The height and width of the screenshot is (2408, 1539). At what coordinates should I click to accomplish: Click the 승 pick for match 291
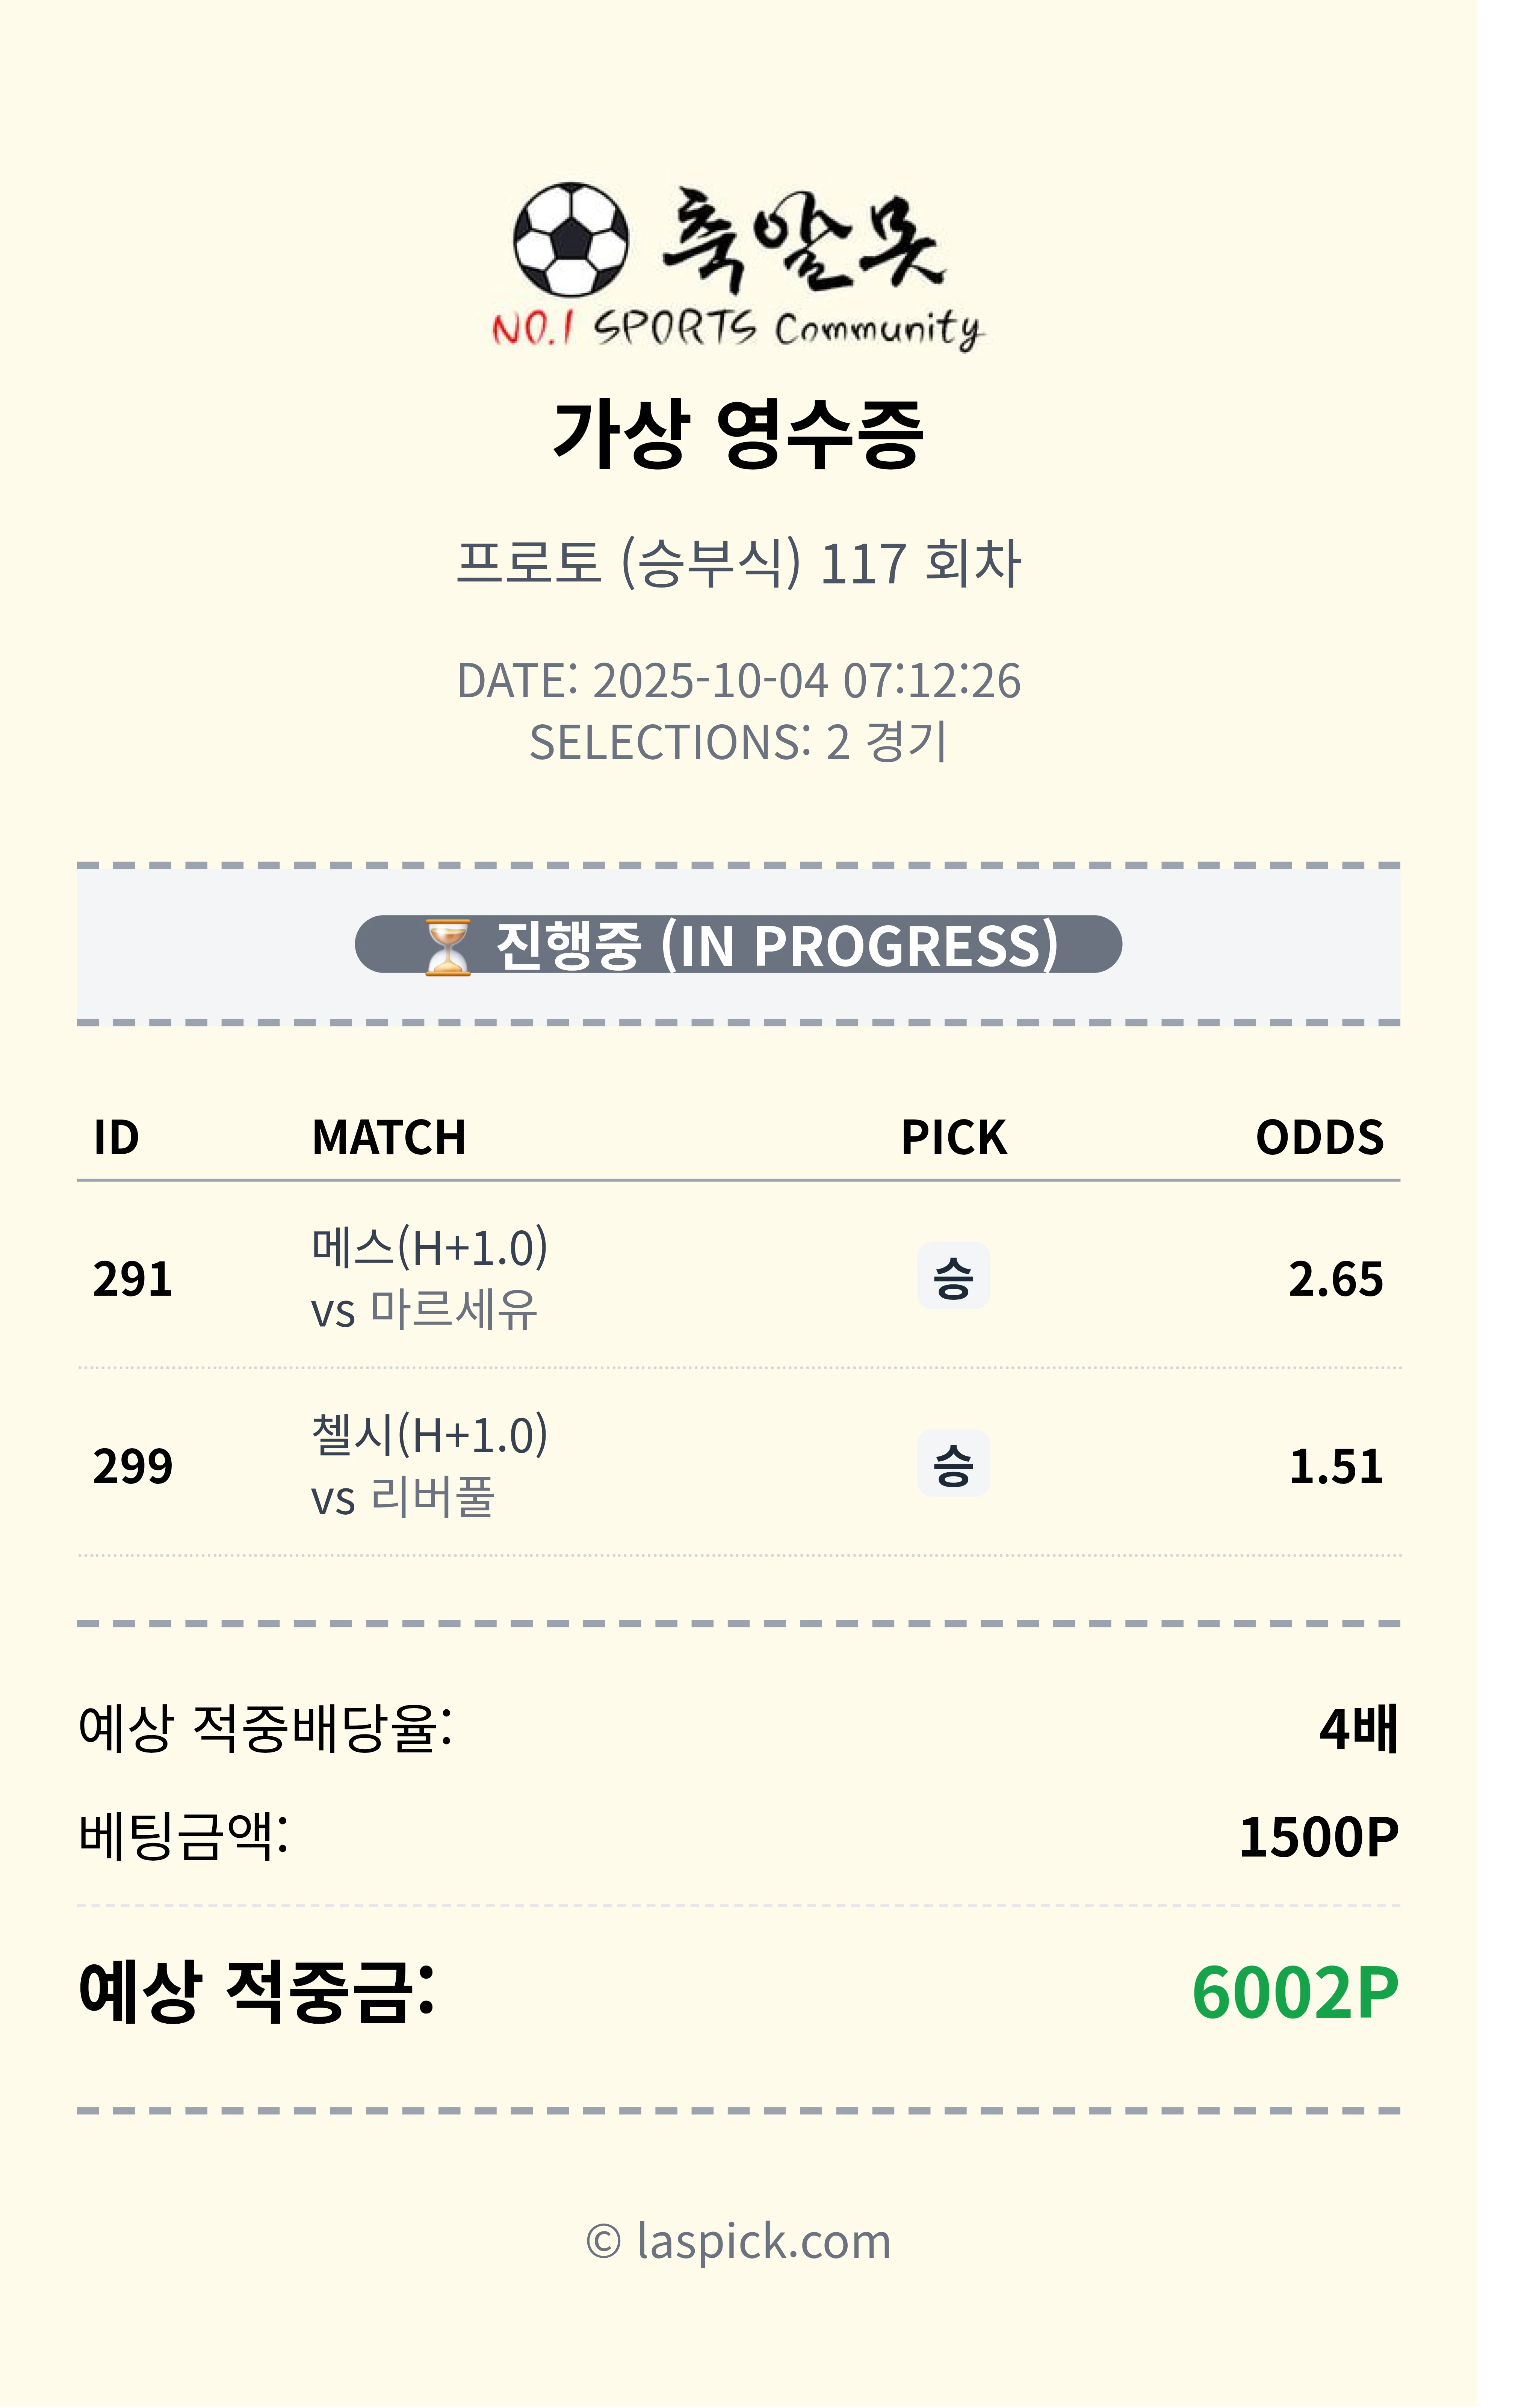953,1276
